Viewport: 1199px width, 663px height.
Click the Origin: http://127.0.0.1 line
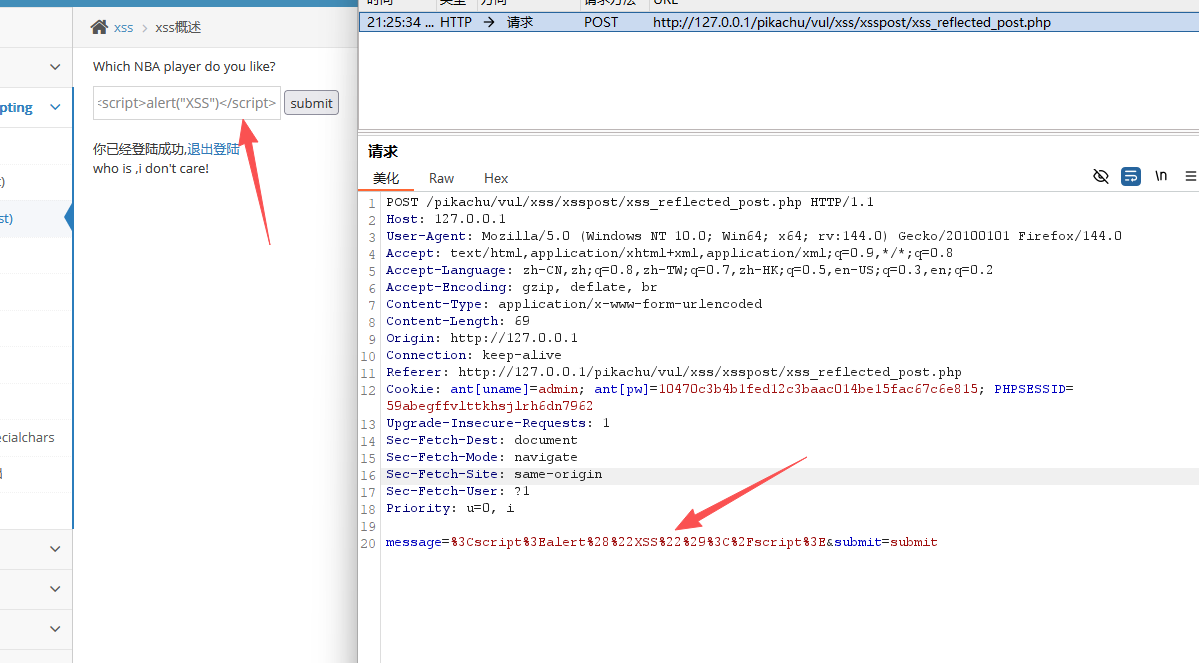tap(482, 338)
